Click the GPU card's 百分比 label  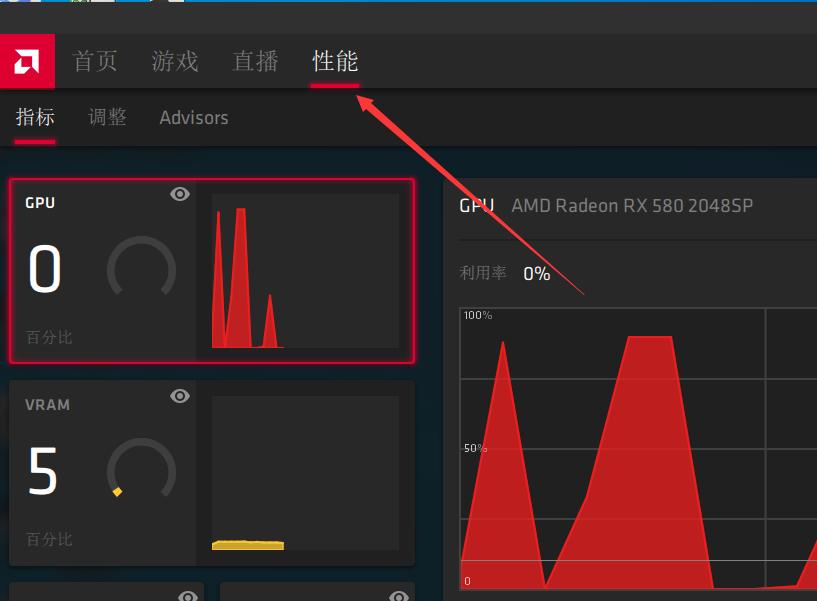pos(49,337)
